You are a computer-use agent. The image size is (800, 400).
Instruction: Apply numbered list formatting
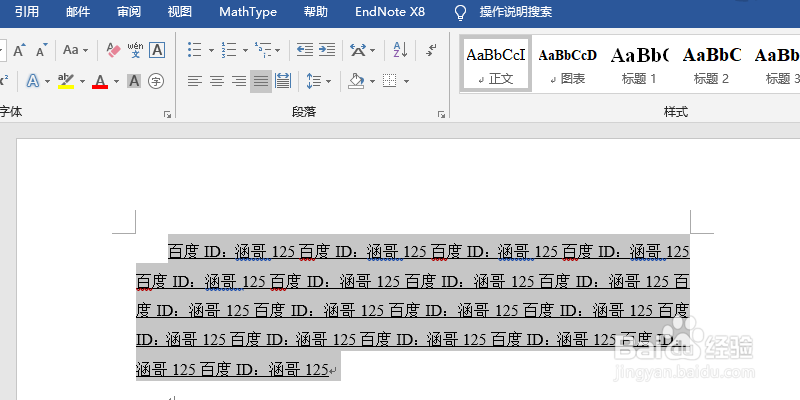point(229,50)
